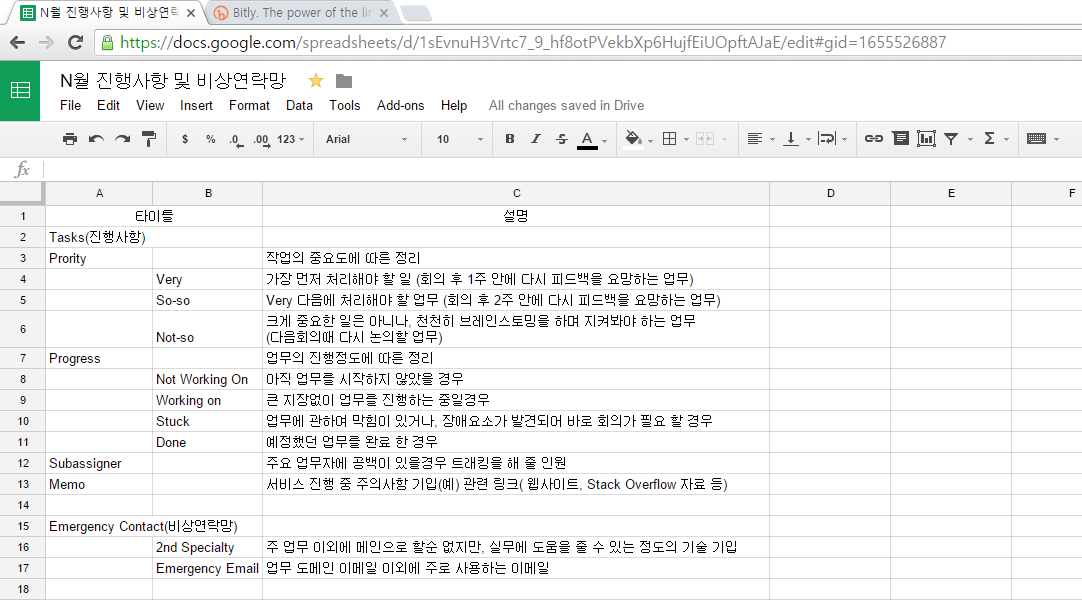Open the Format menu

click(x=249, y=105)
